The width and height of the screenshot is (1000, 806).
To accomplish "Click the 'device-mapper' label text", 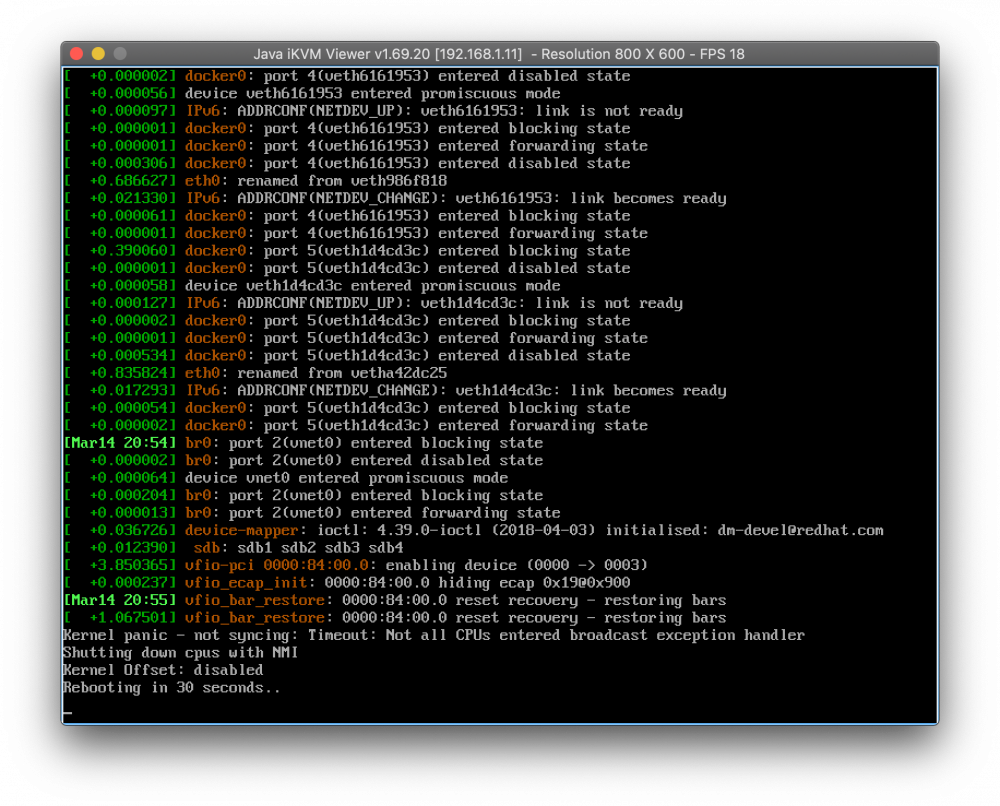I will click(x=242, y=531).
